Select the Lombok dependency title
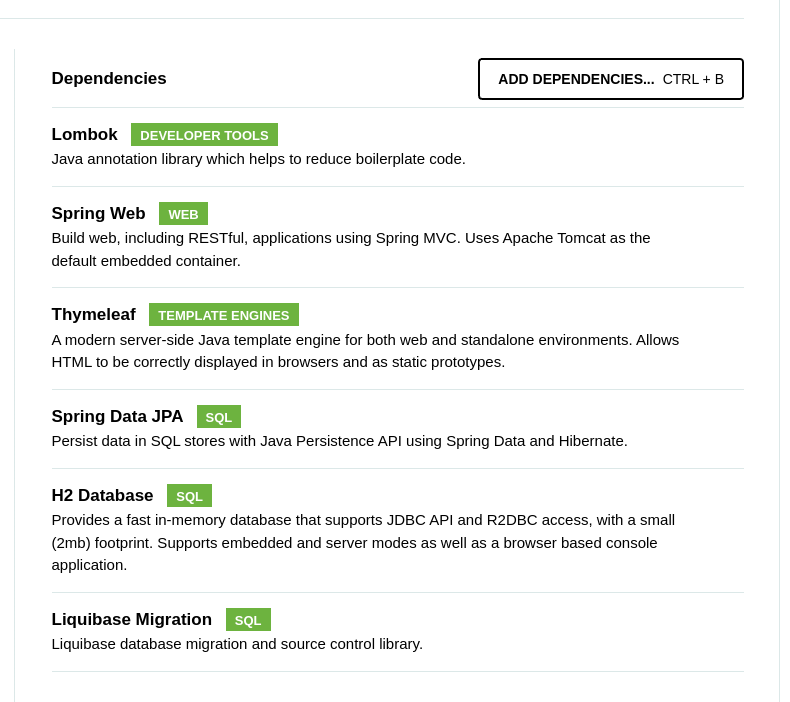Image resolution: width=790 pixels, height=702 pixels. tap(85, 135)
